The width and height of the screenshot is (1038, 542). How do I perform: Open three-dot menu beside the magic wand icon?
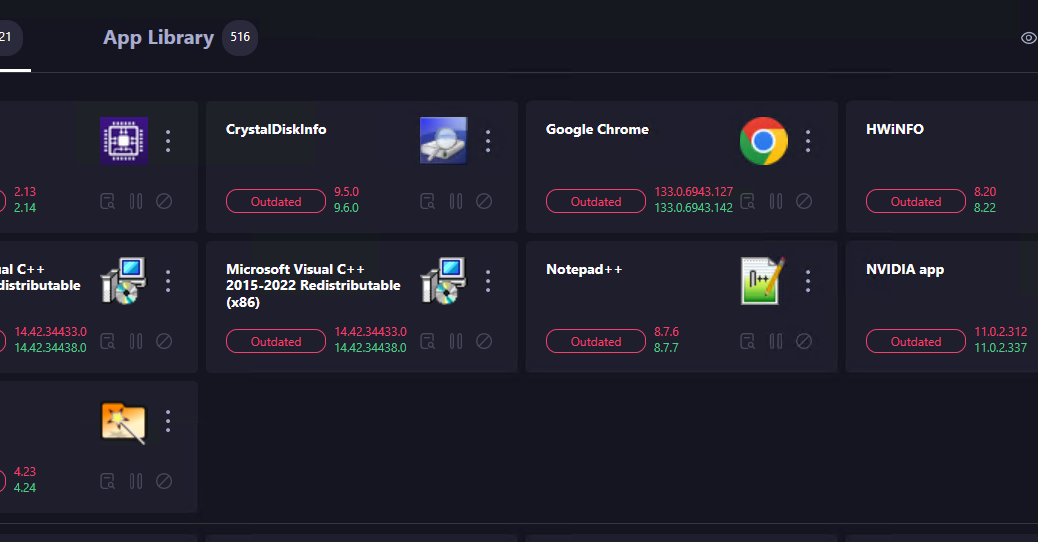tap(168, 421)
